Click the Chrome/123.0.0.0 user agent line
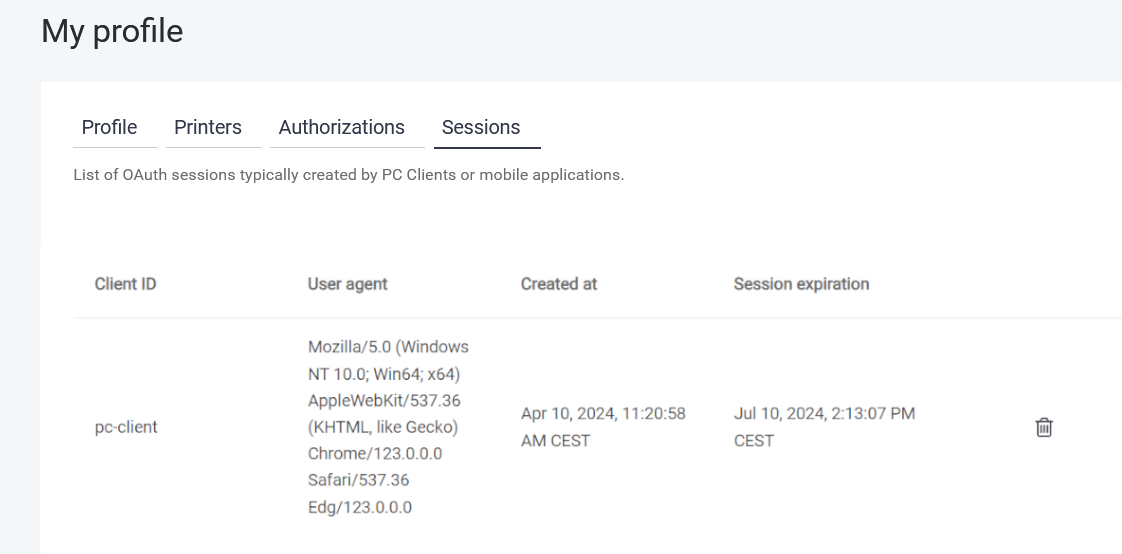1122x554 pixels. pos(375,454)
